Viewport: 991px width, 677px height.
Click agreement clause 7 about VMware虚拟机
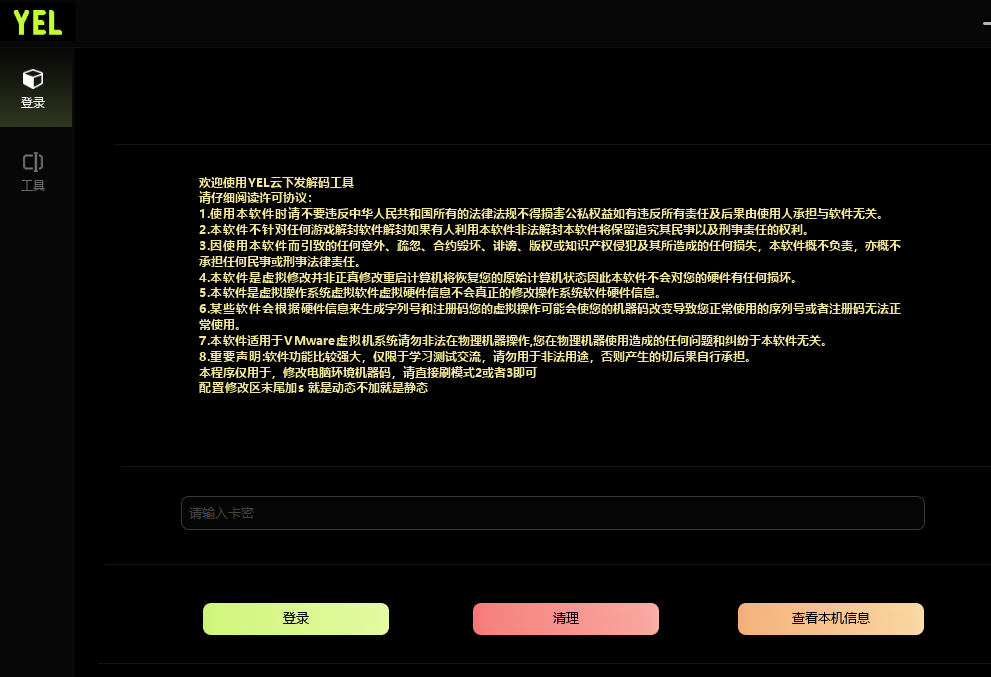point(512,341)
